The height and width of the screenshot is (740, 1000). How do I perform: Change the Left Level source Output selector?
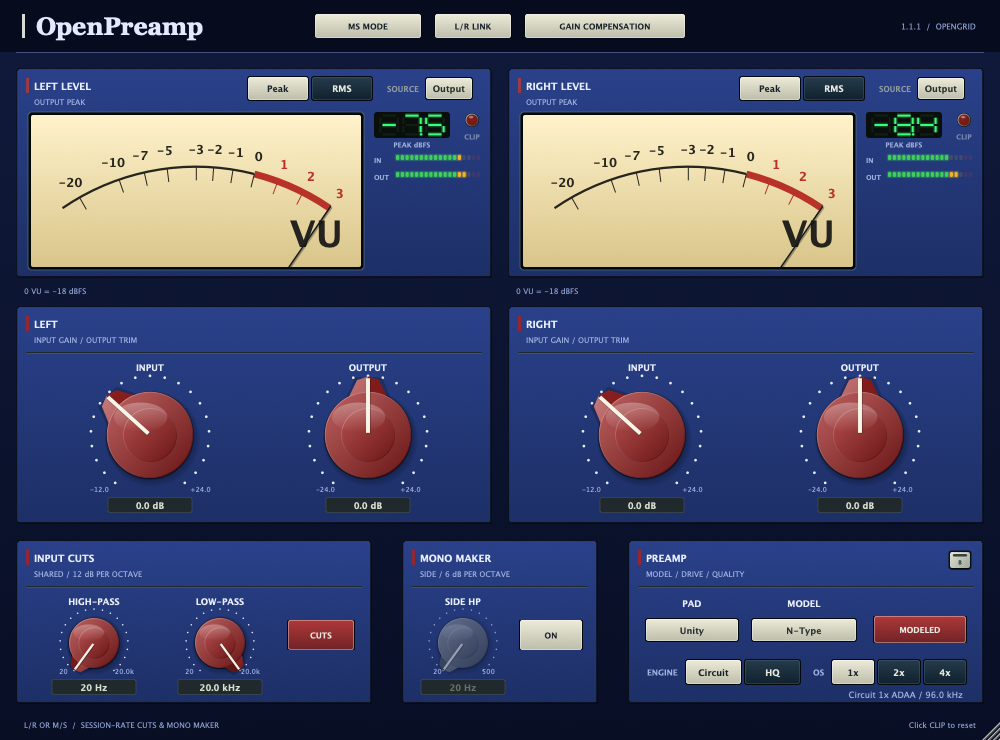(449, 89)
